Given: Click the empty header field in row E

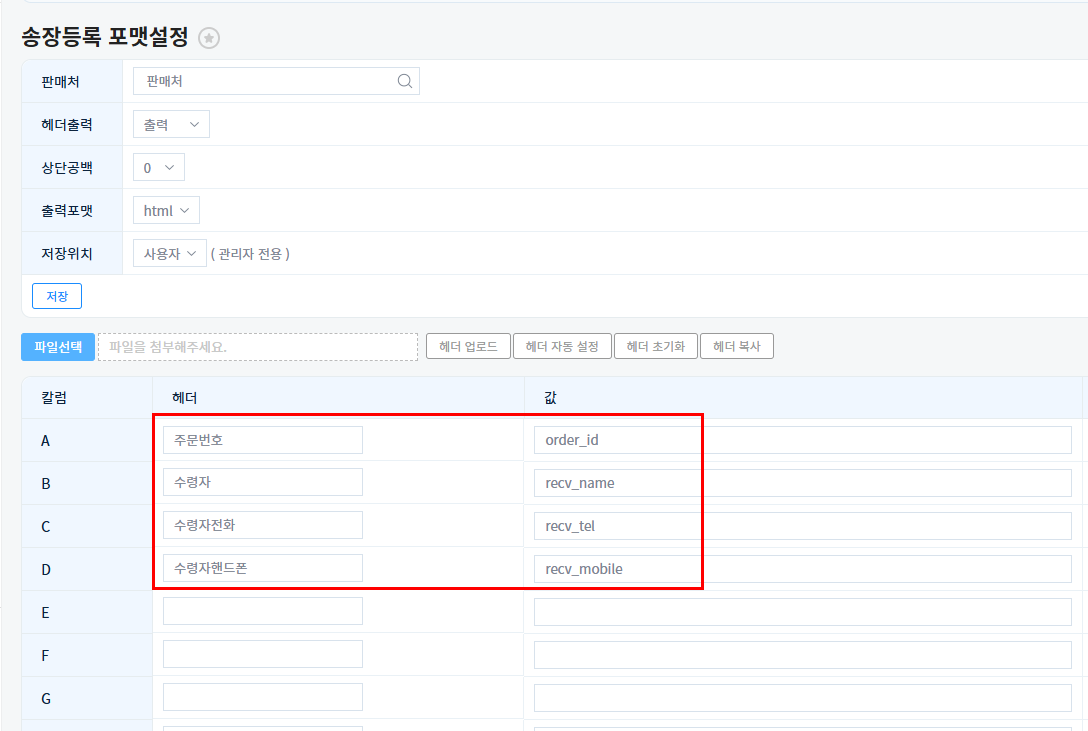Looking at the screenshot, I should click(262, 612).
